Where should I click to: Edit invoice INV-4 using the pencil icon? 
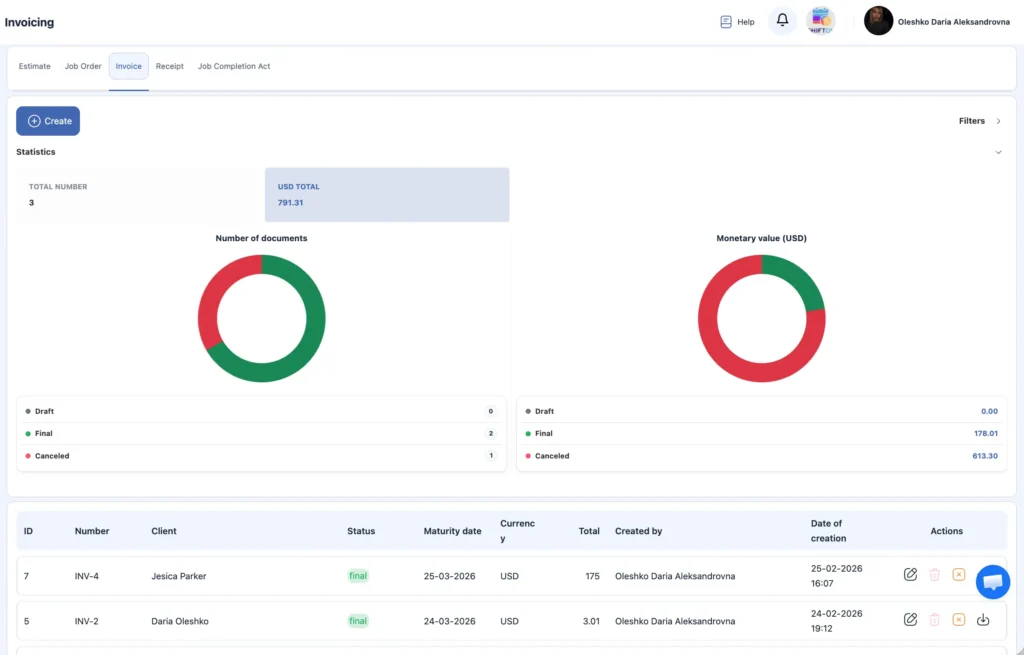coord(911,575)
